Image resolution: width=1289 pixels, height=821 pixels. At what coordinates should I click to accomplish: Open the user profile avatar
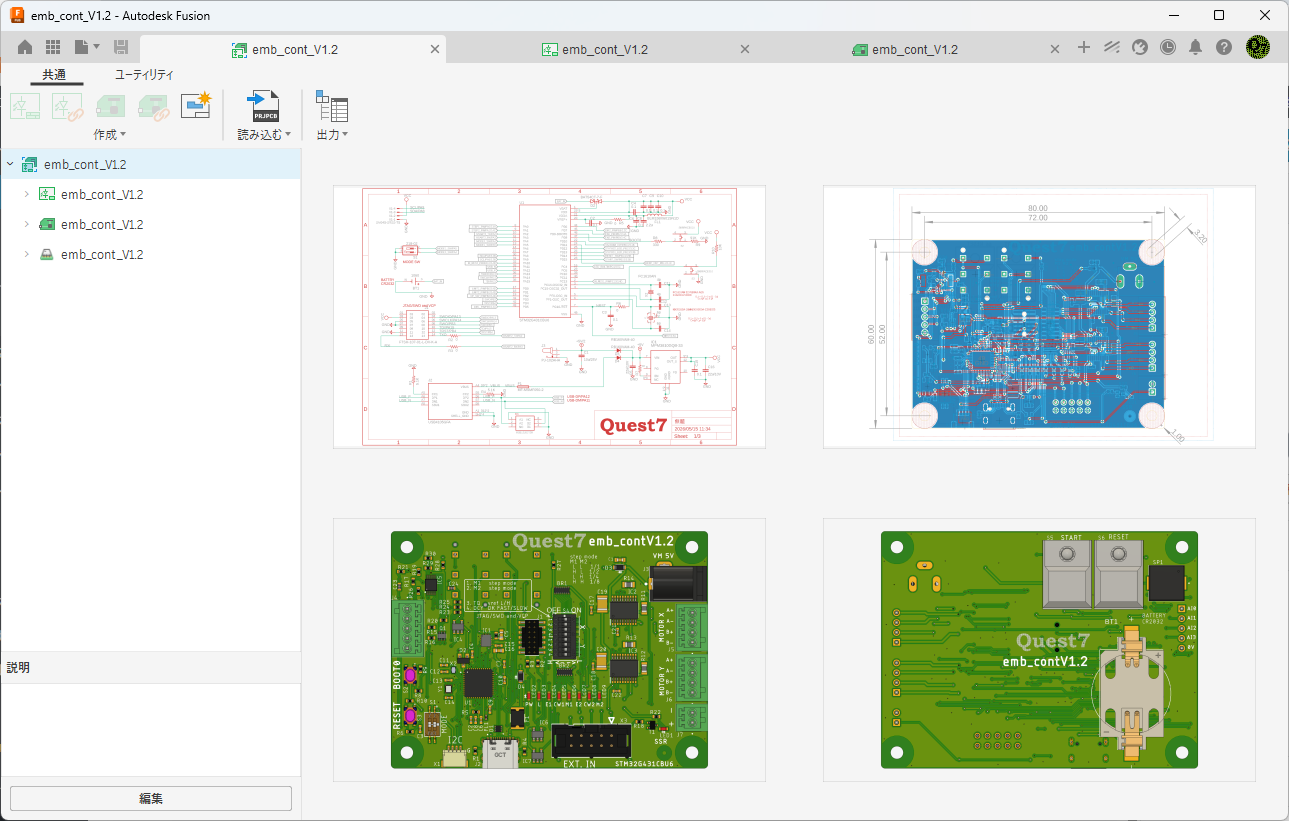click(1258, 47)
